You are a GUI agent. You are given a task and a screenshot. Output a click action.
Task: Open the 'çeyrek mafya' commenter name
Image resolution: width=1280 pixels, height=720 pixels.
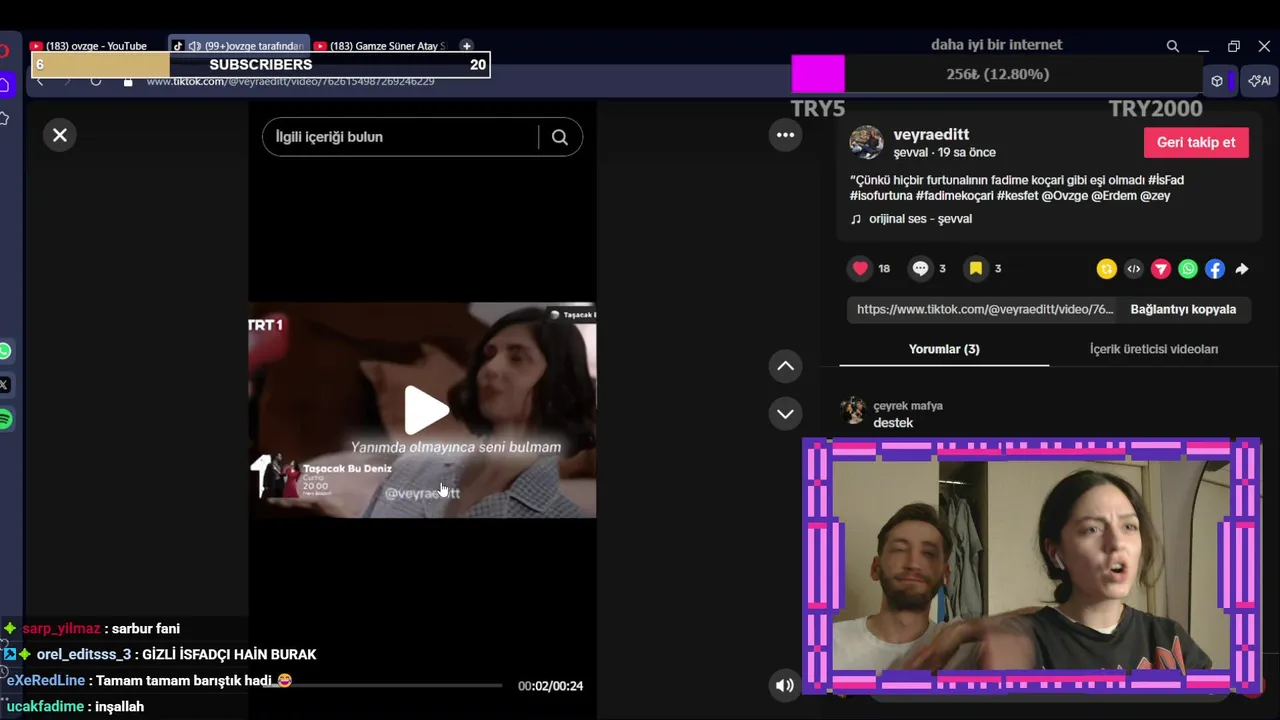pyautogui.click(x=908, y=406)
